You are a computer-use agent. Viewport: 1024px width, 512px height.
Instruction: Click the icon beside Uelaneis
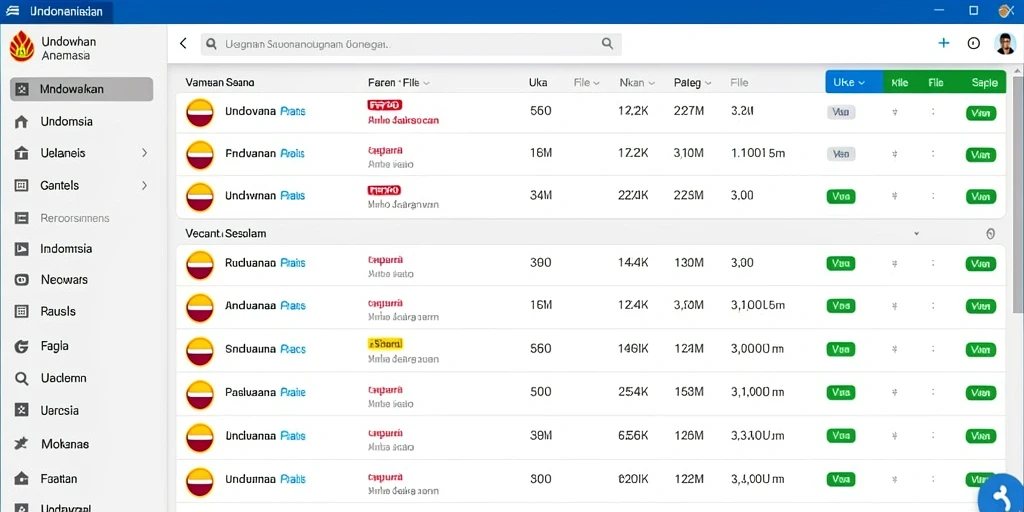(21, 153)
